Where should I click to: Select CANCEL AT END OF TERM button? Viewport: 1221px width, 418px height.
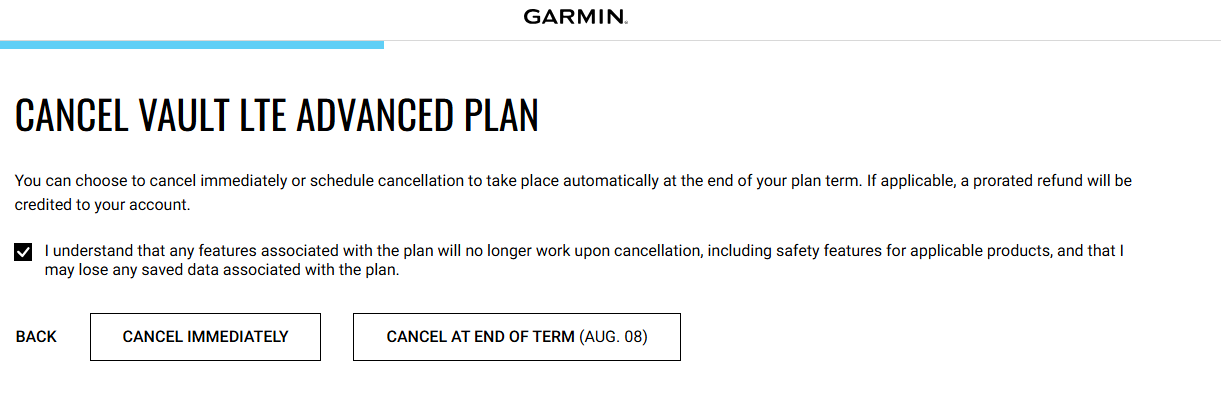pyautogui.click(x=516, y=337)
